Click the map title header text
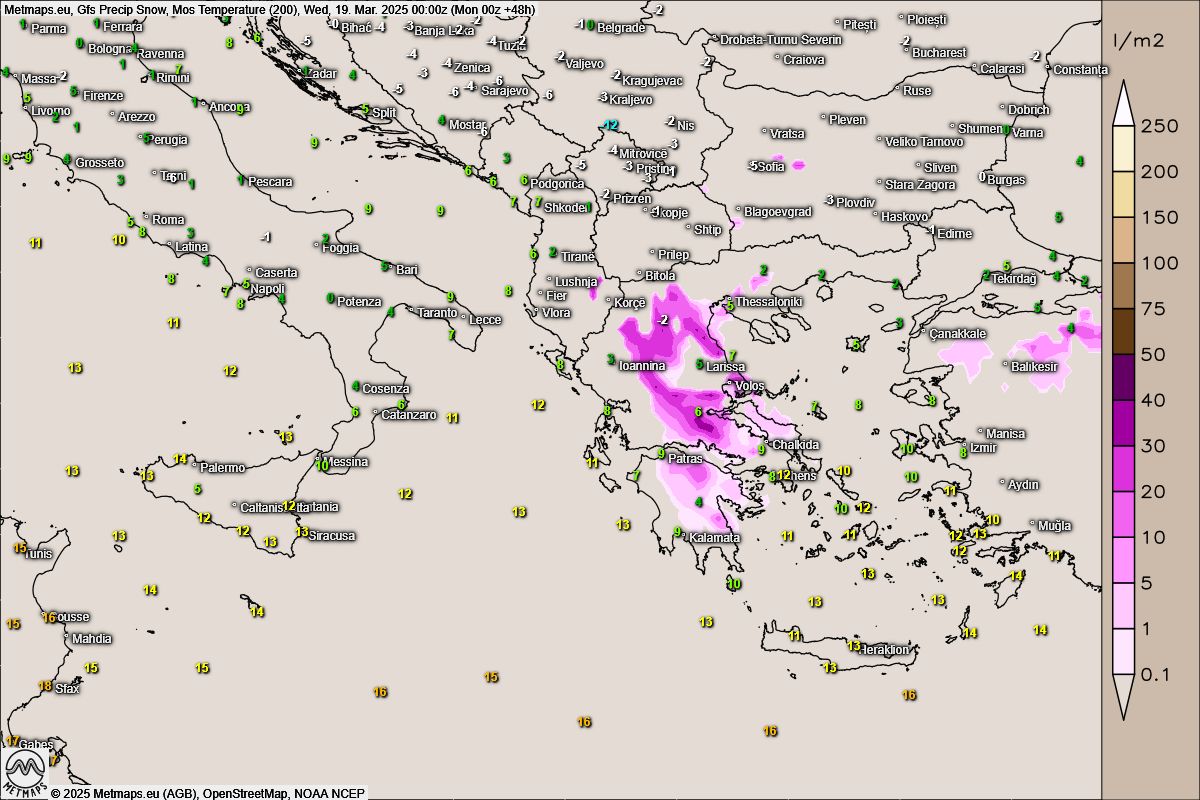This screenshot has width=1200, height=800. click(270, 9)
